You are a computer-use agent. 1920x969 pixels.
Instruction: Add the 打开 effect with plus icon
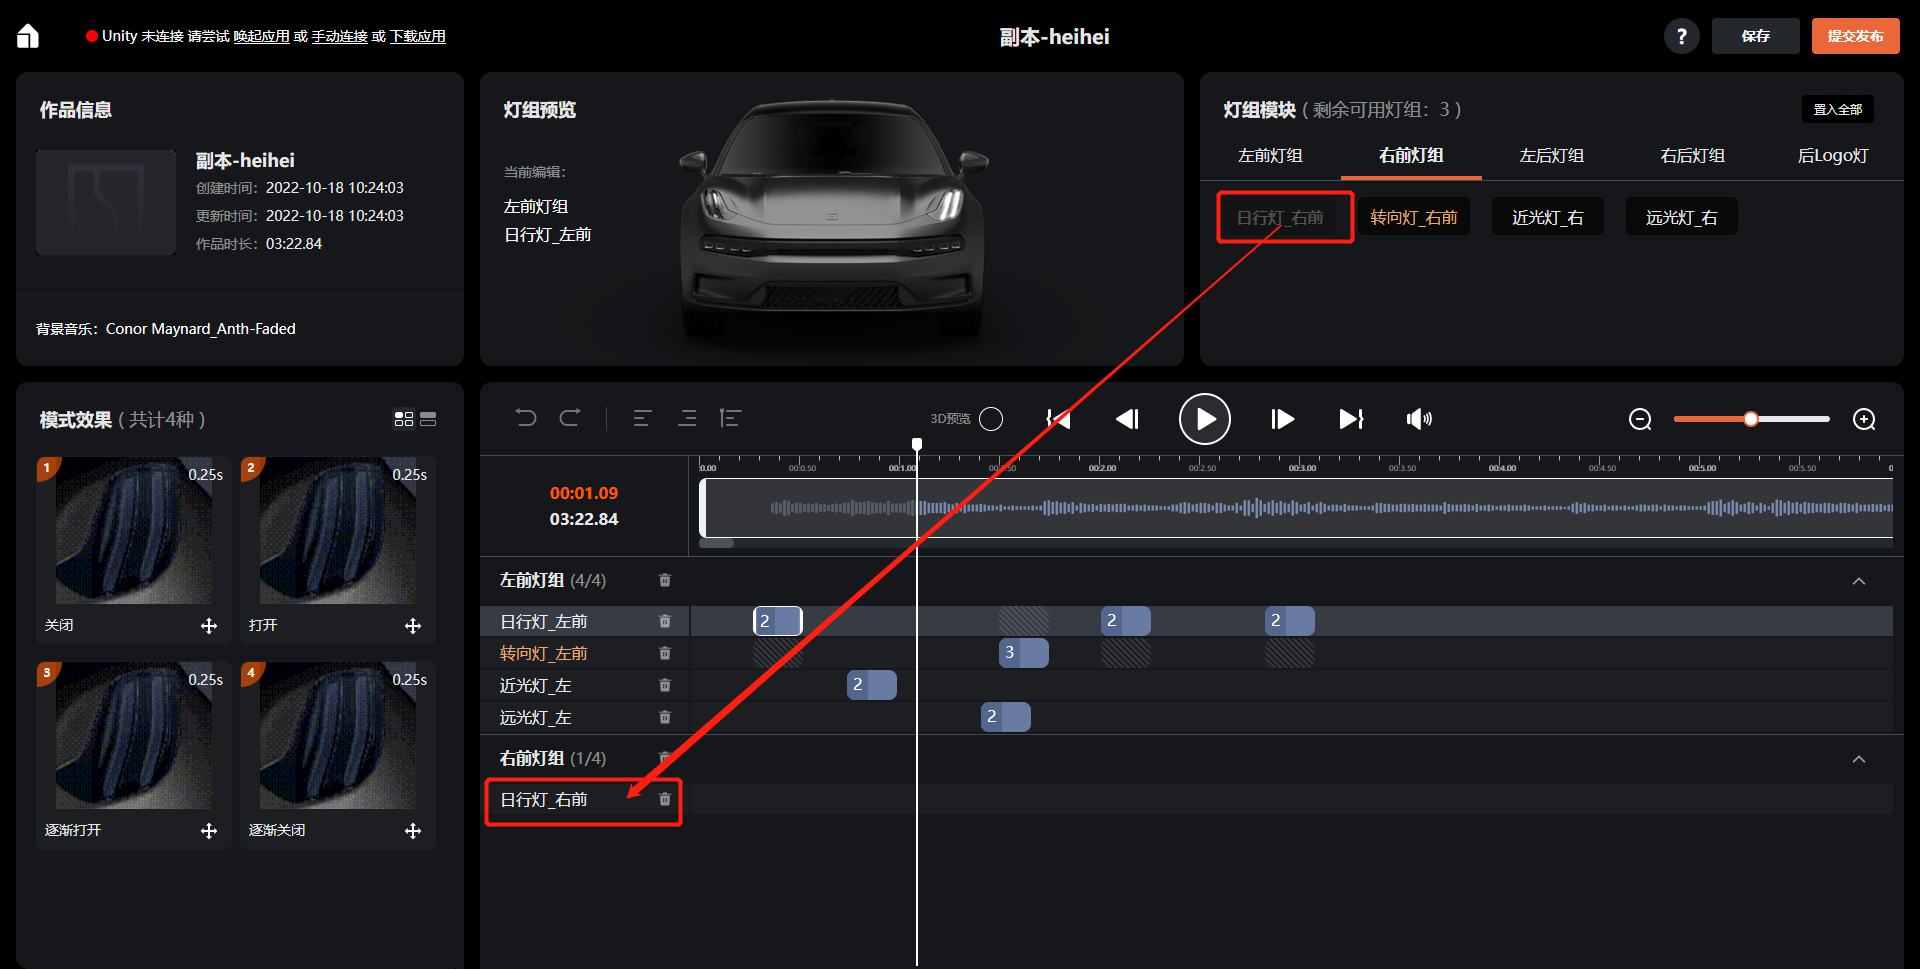coord(413,626)
